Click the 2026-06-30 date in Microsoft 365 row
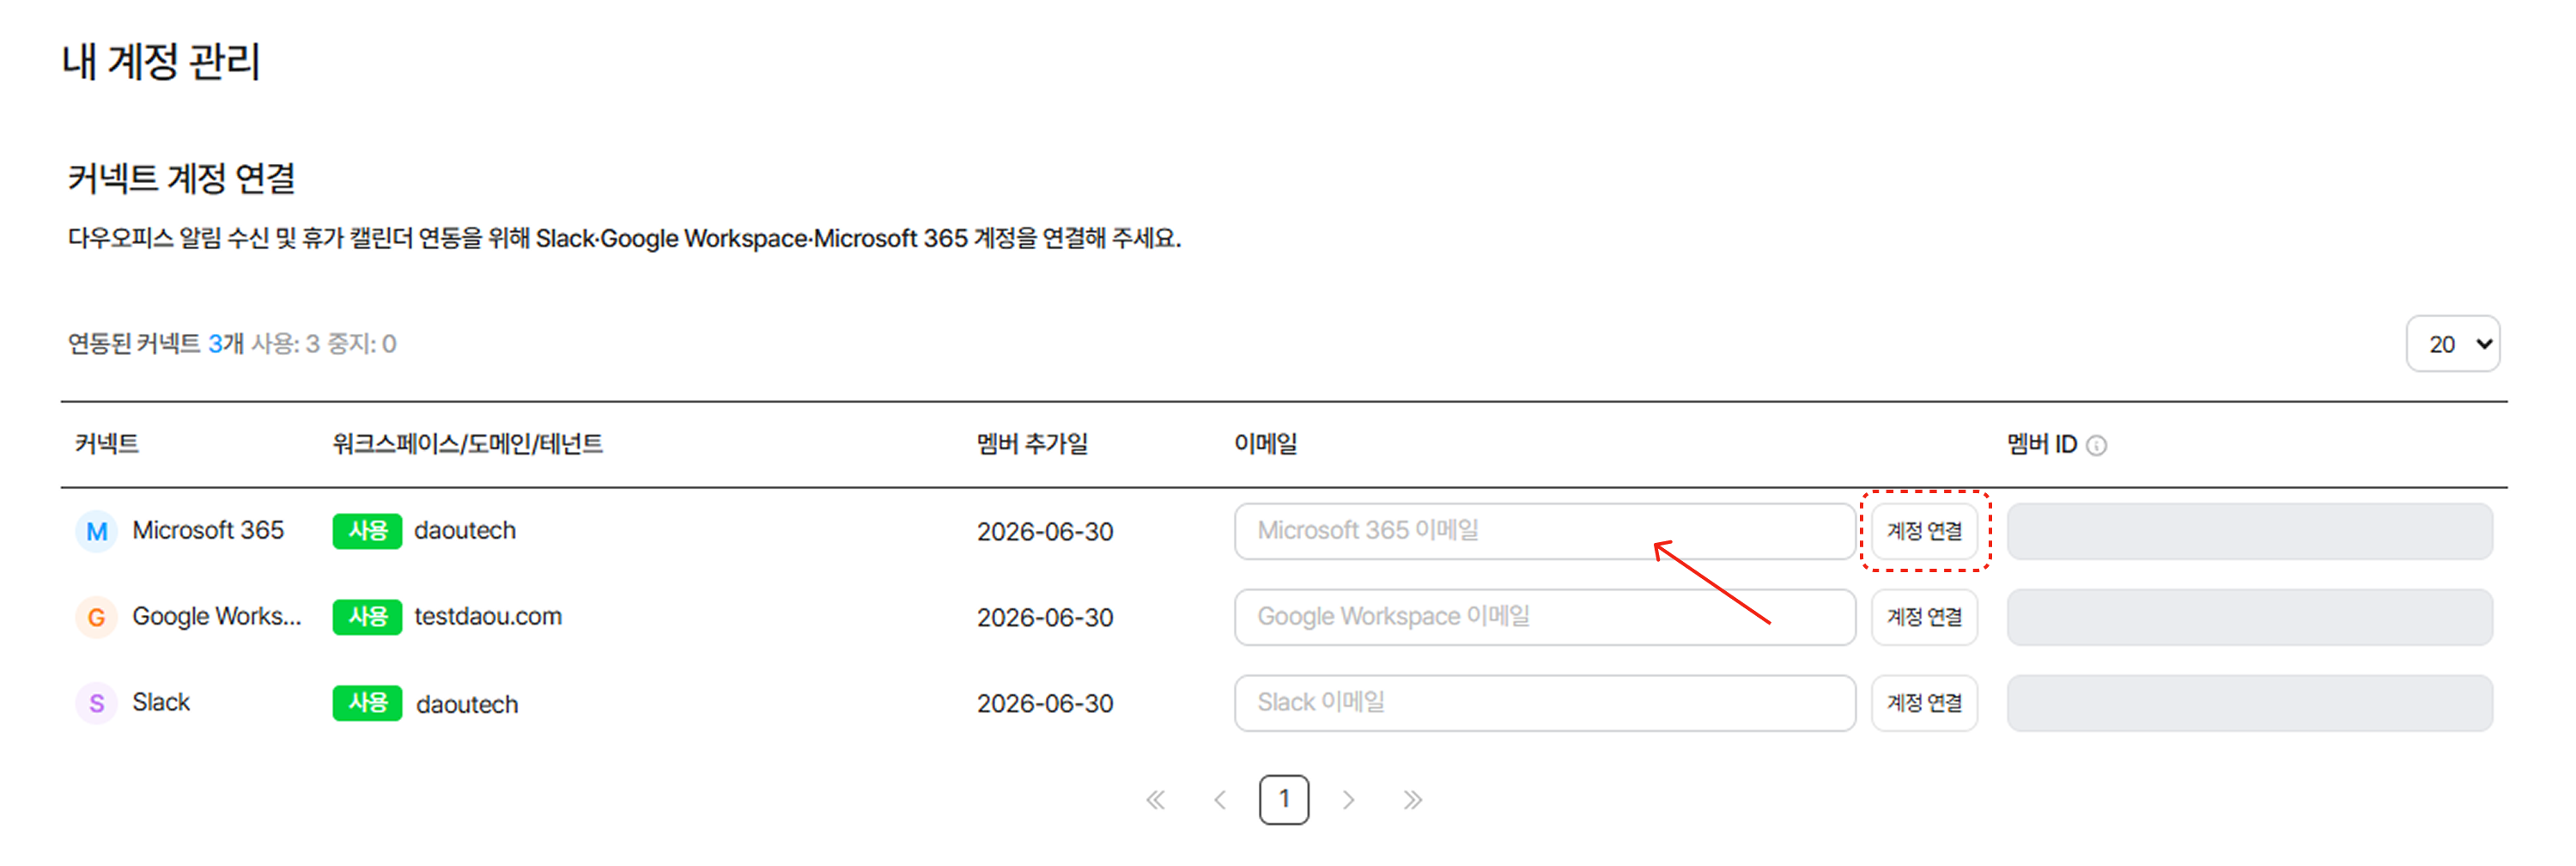 point(1045,532)
